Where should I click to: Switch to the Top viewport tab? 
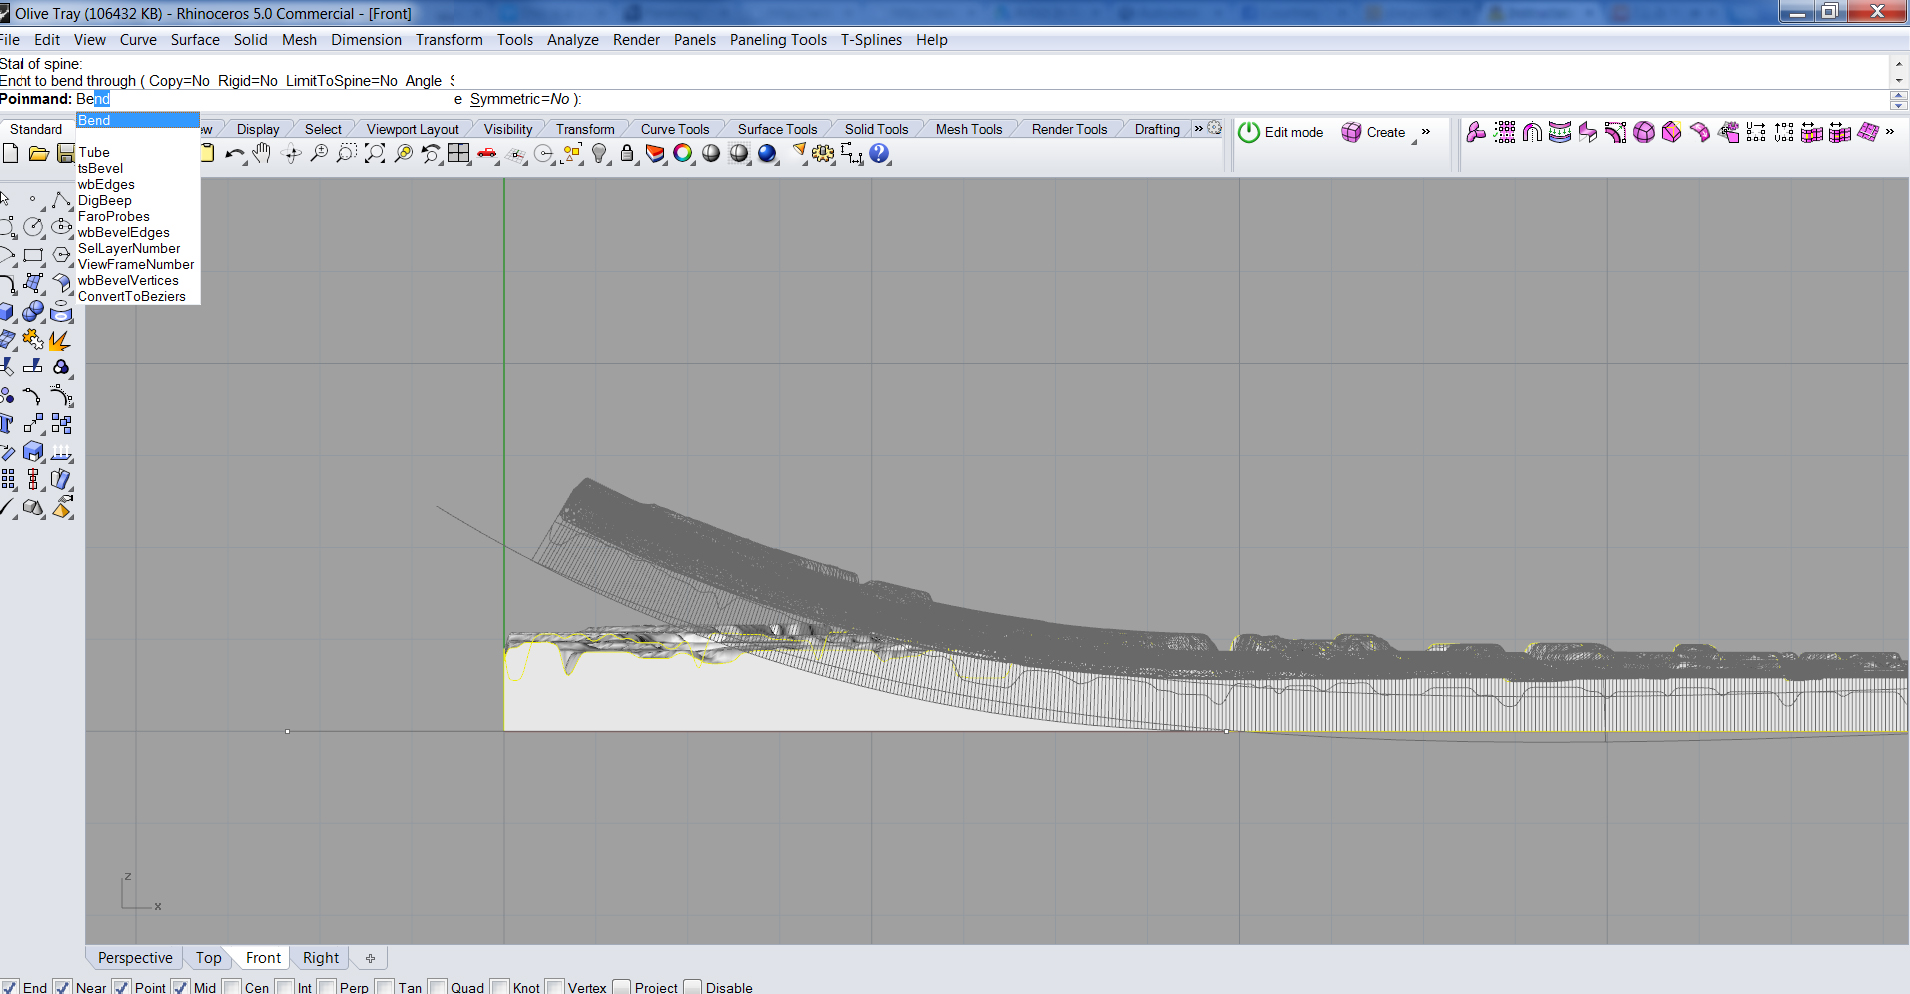pyautogui.click(x=208, y=958)
